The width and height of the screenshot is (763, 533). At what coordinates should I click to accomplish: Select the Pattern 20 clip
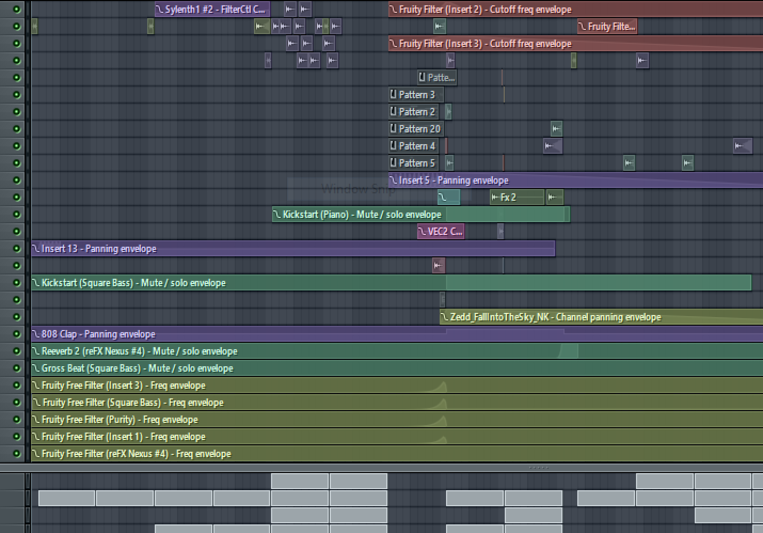click(x=416, y=129)
